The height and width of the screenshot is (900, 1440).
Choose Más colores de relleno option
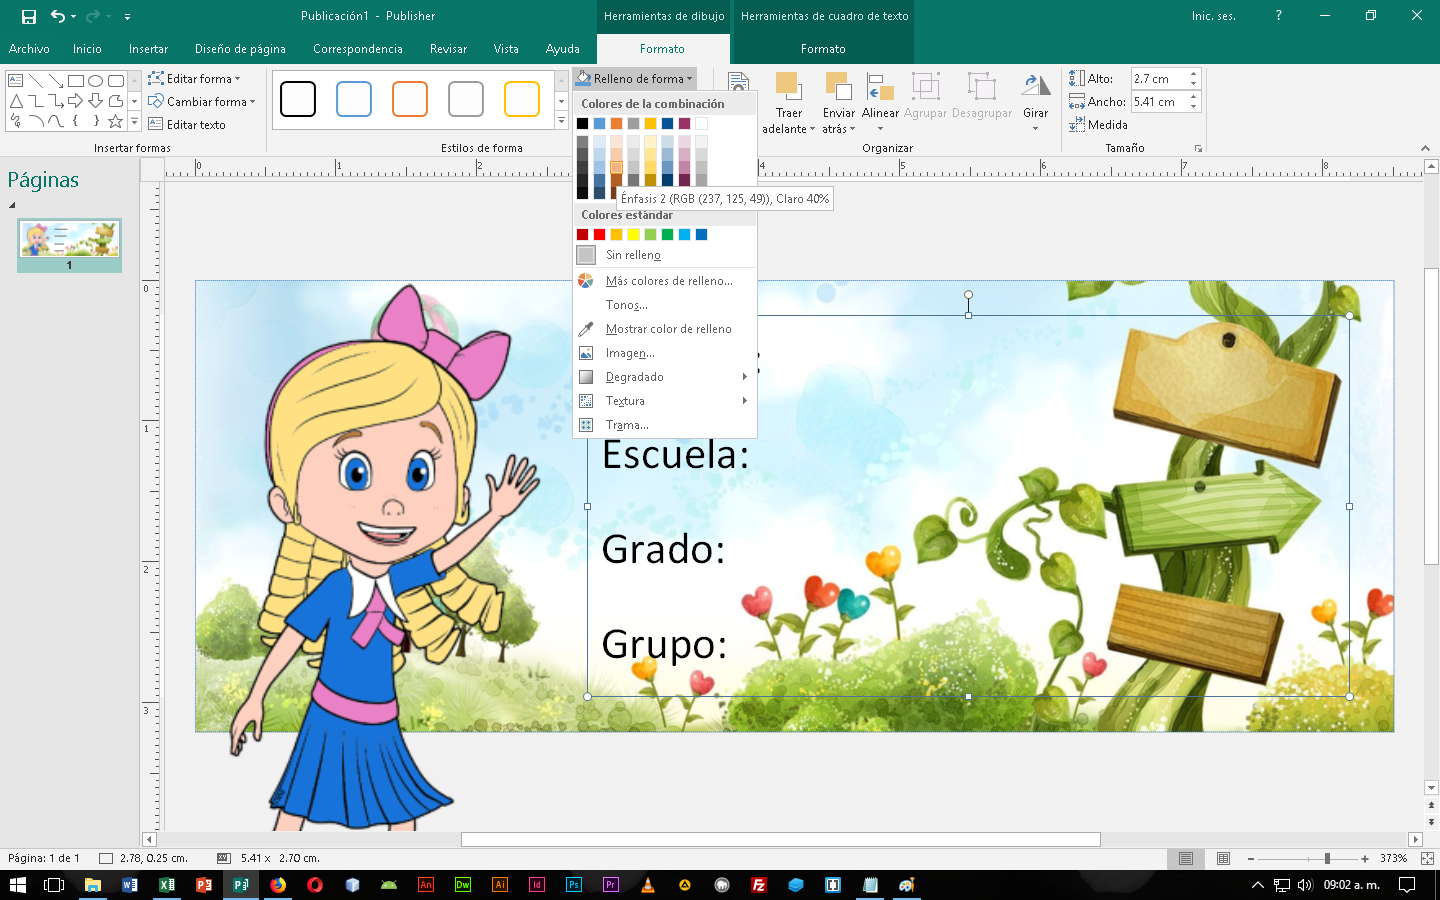pos(668,281)
